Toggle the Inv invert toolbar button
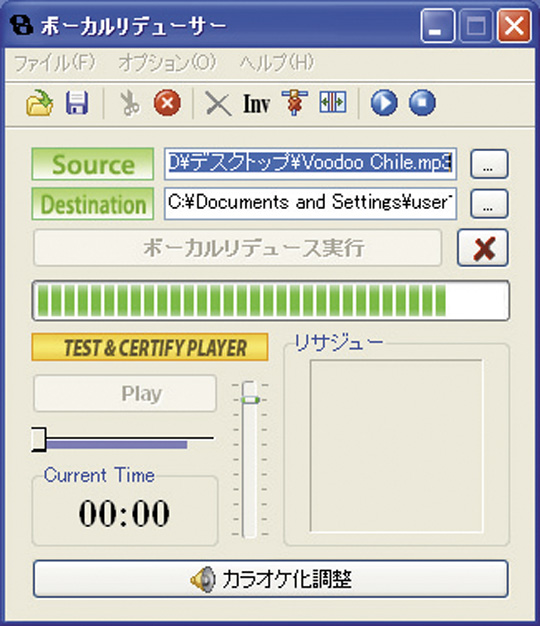540x626 pixels. 257,104
